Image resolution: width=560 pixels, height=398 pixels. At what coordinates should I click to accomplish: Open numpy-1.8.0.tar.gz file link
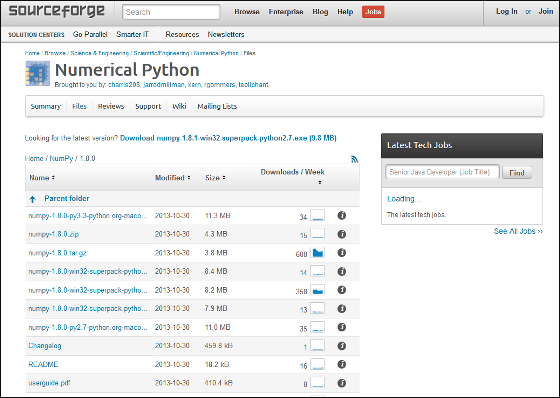[x=57, y=253]
